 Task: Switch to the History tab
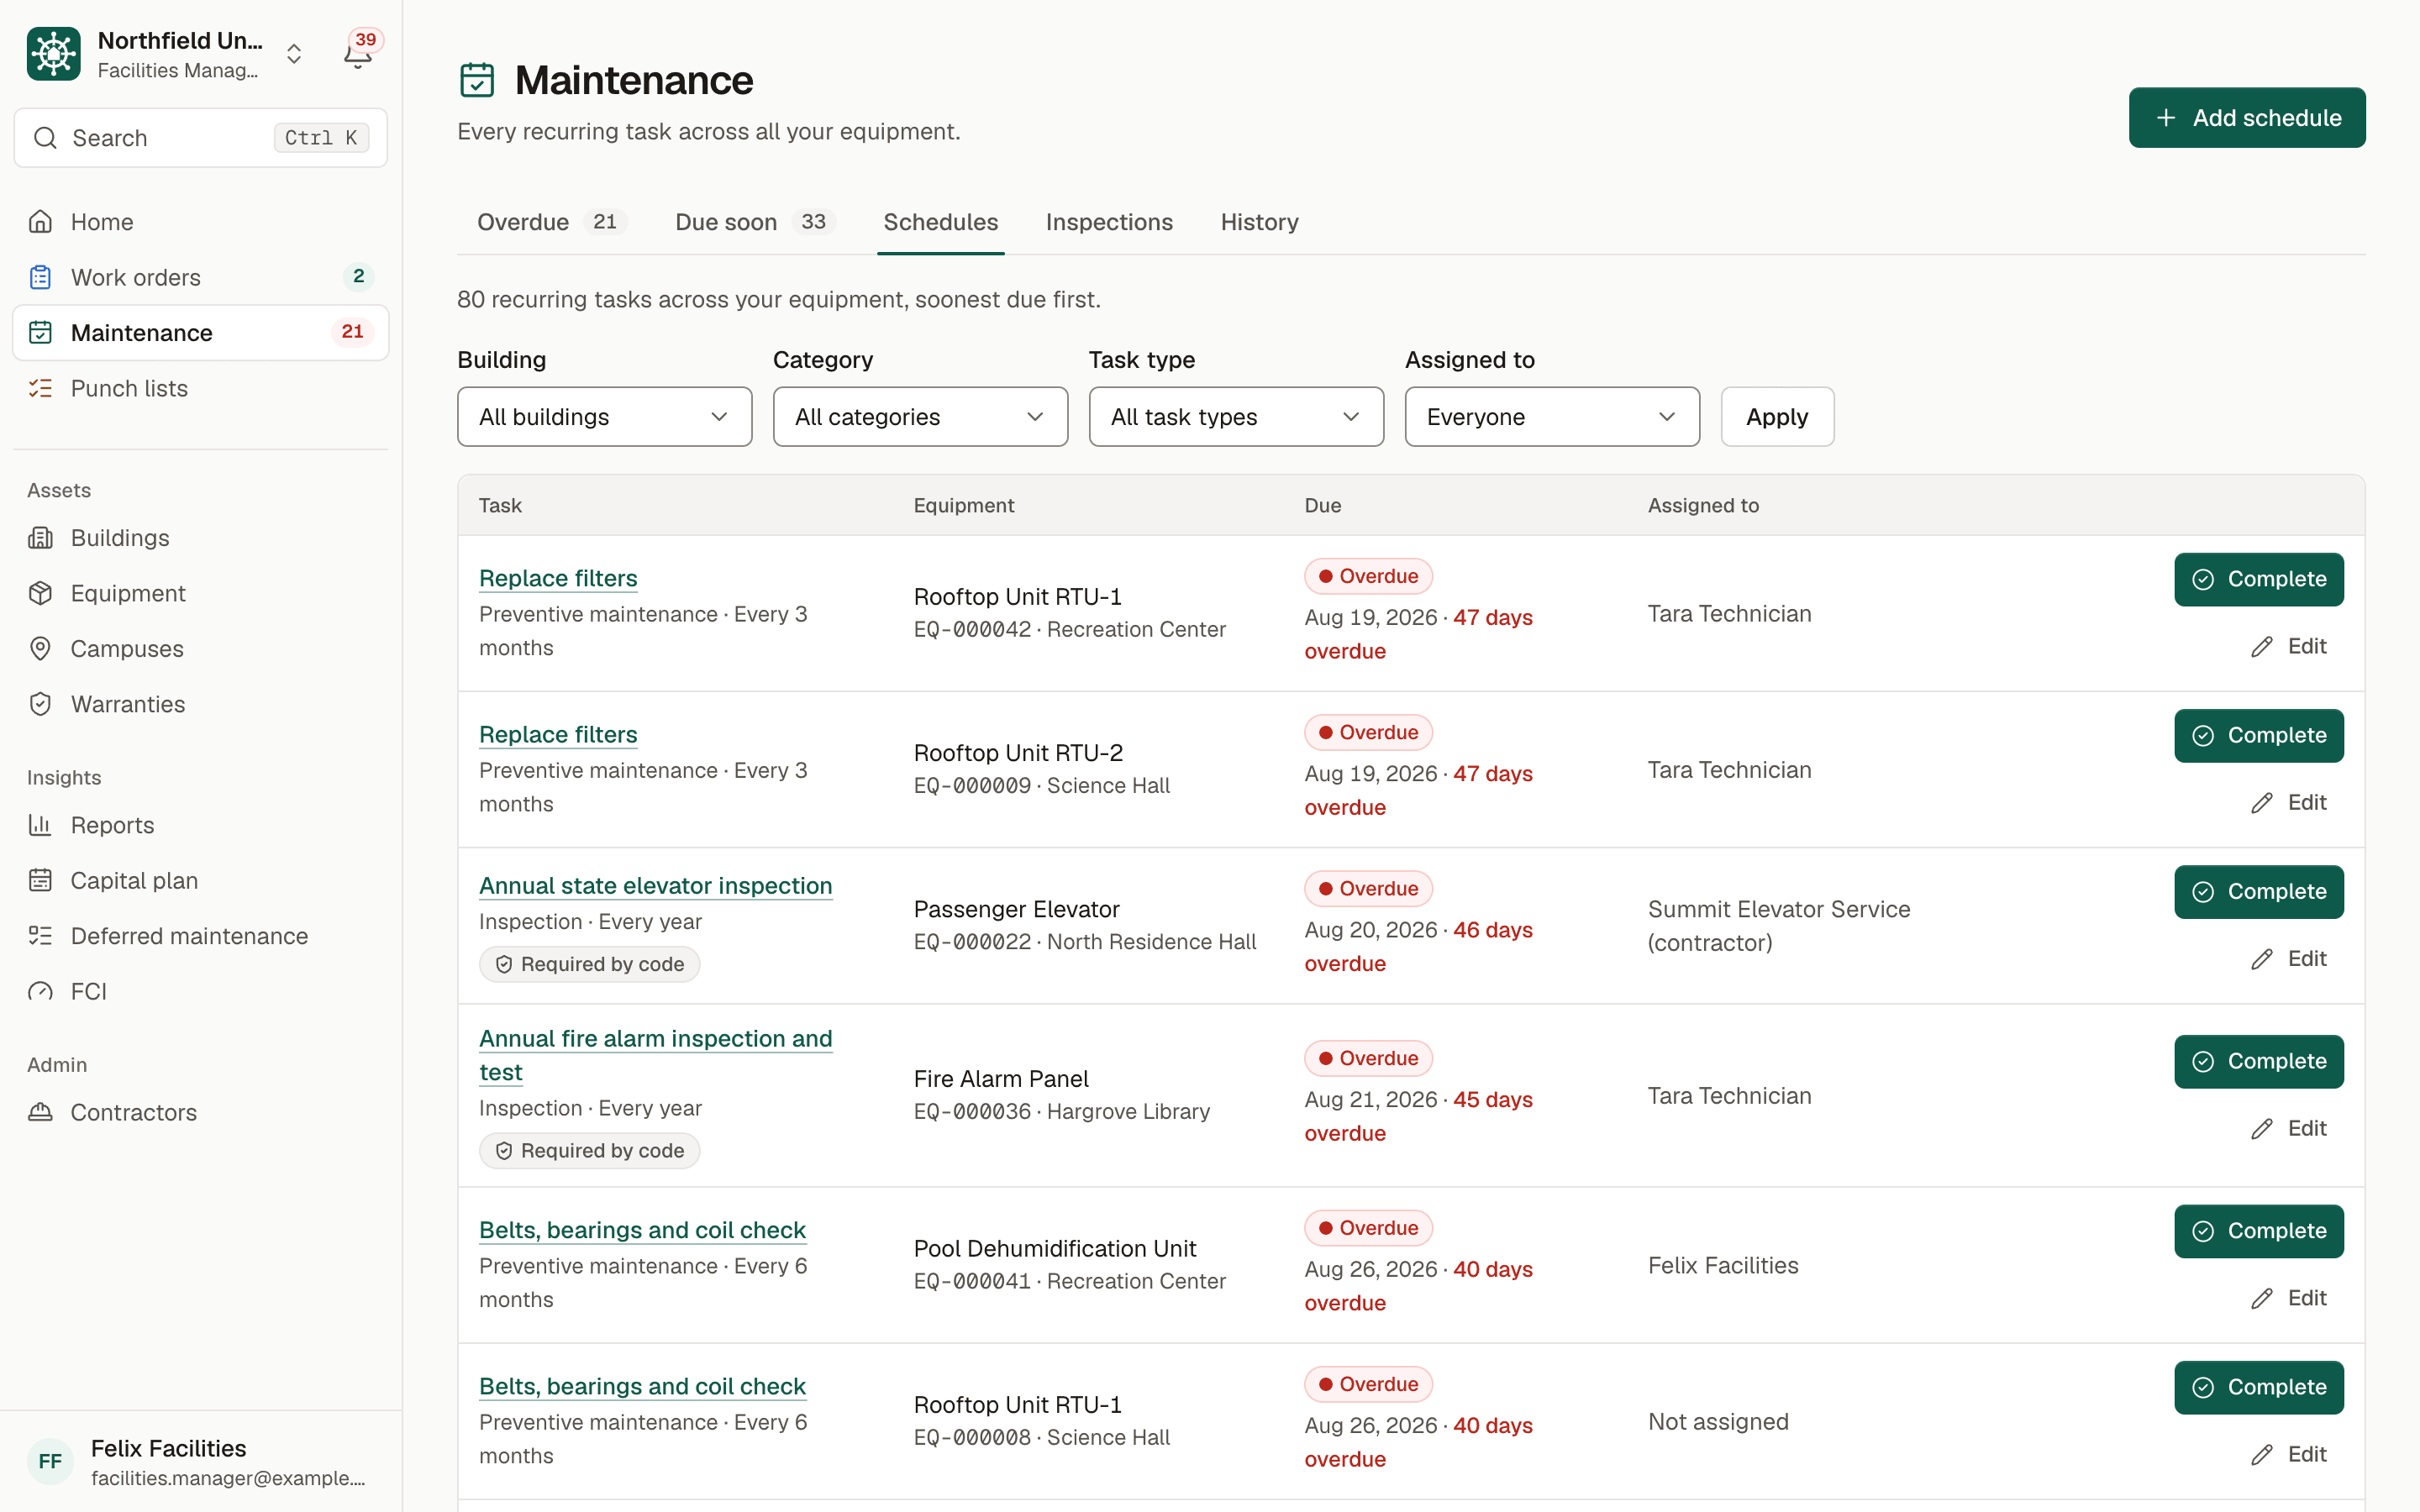1259,222
